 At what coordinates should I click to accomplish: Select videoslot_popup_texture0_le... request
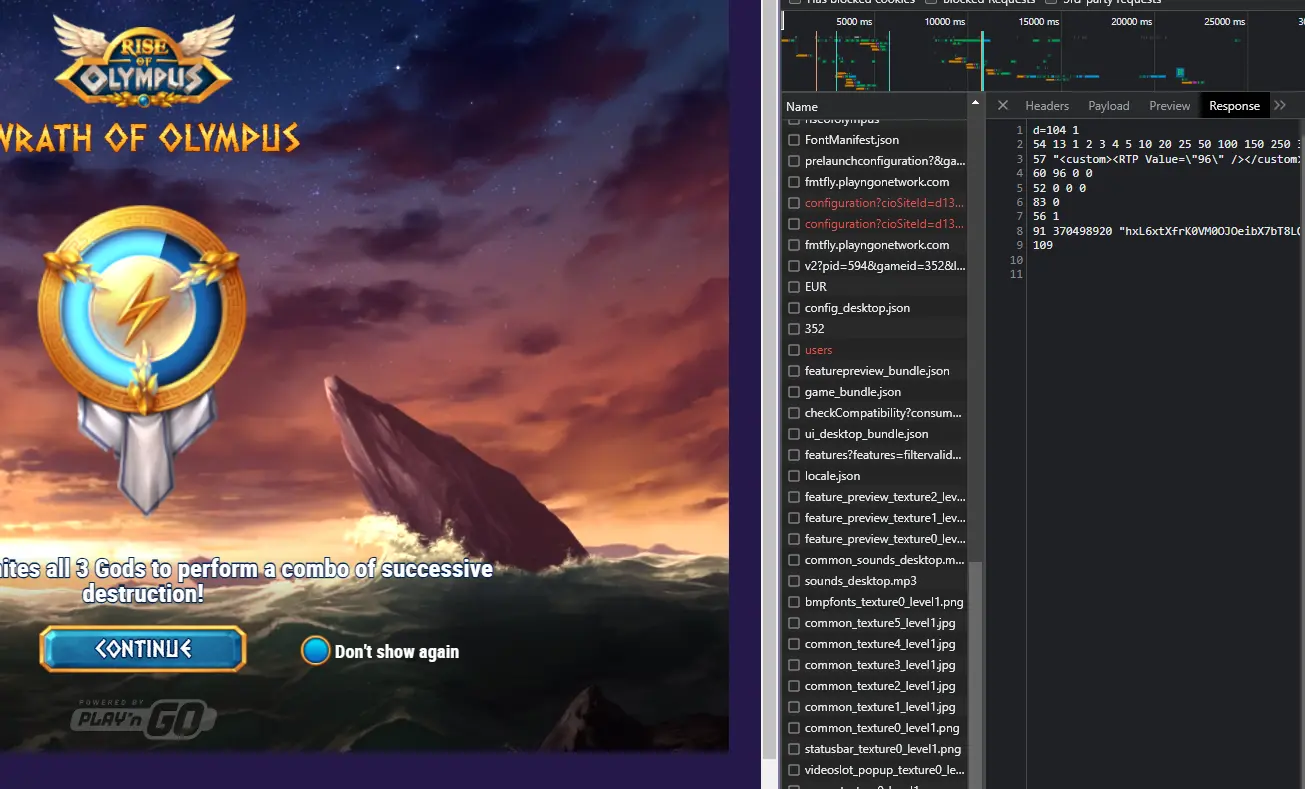[x=875, y=770]
